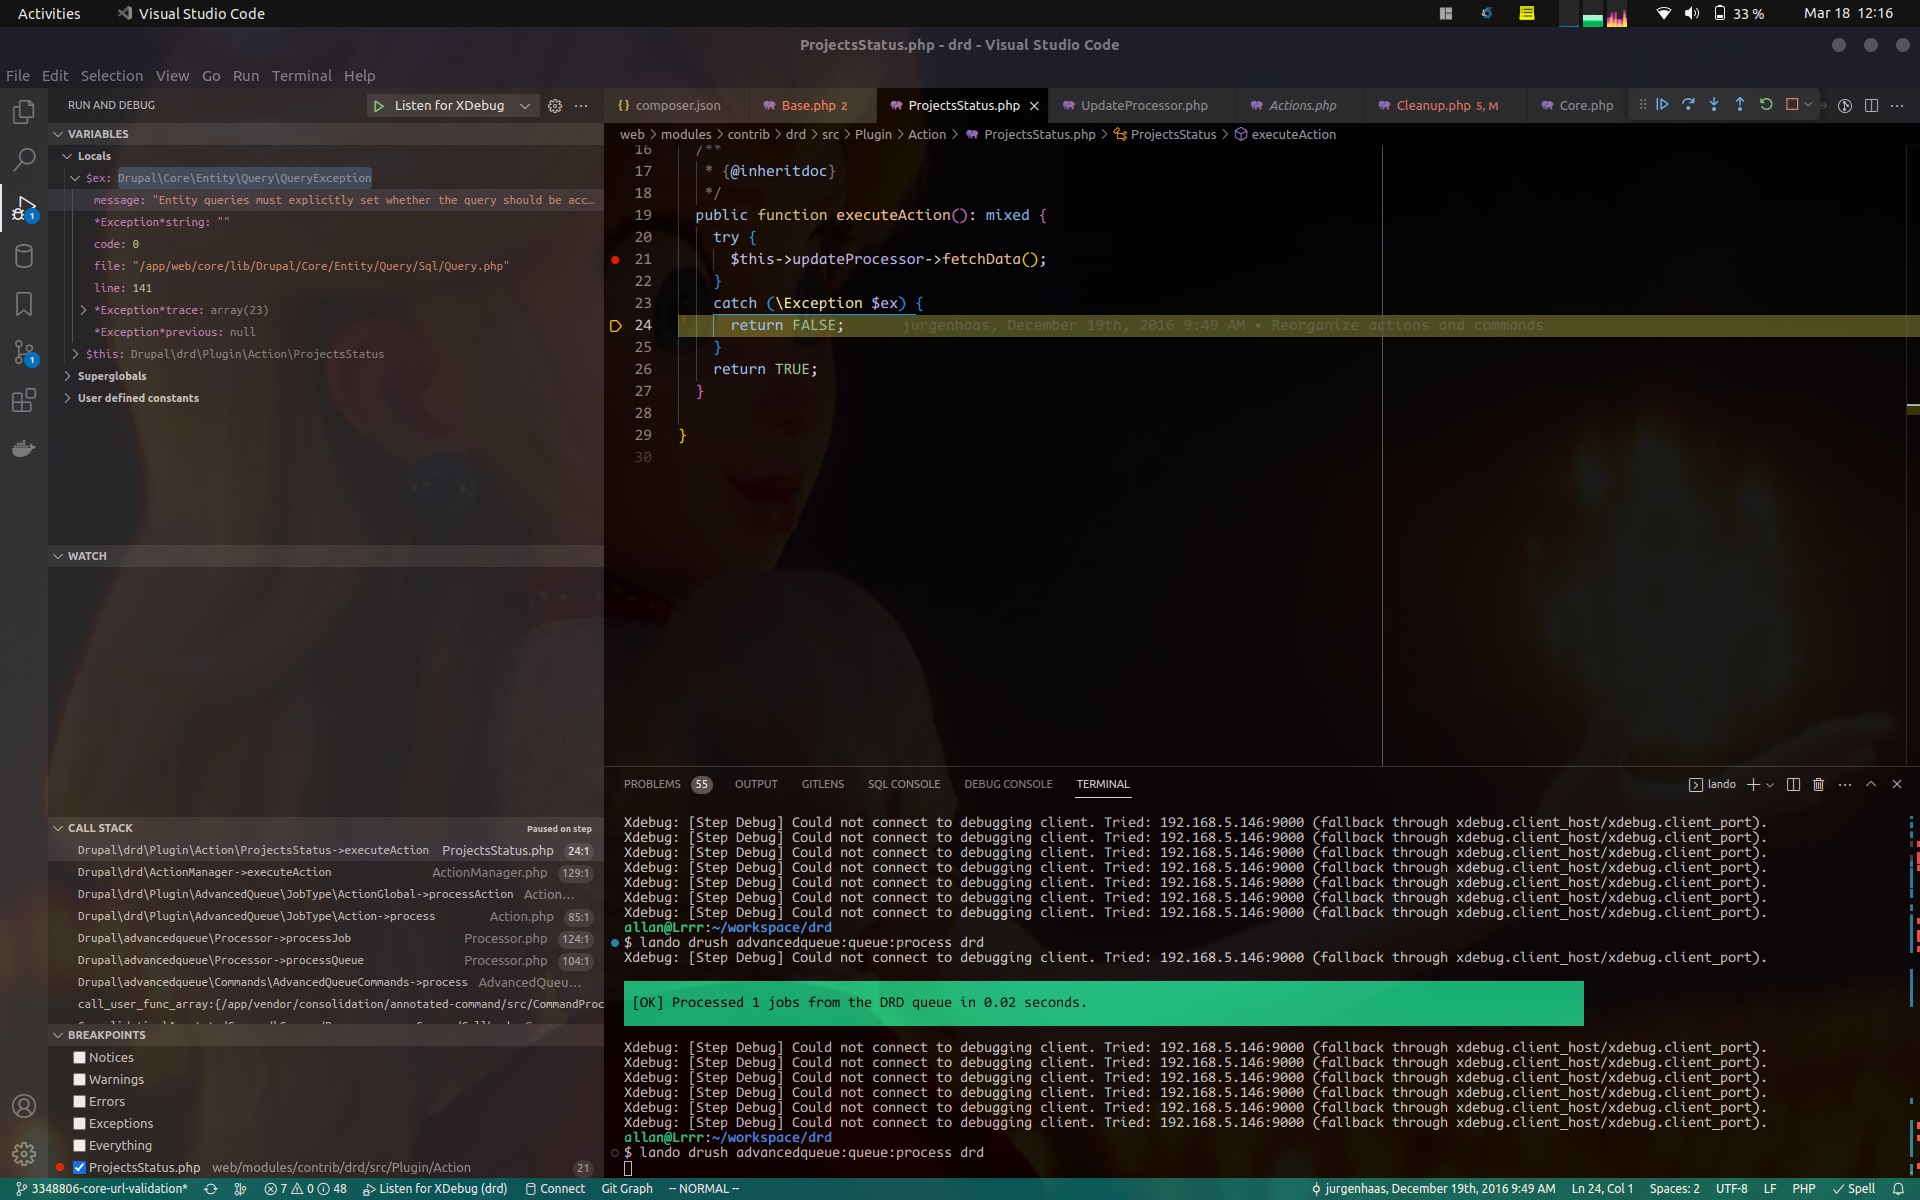This screenshot has width=1920, height=1200.
Task: Open the Explorer view in the activity bar
Action: tap(24, 112)
